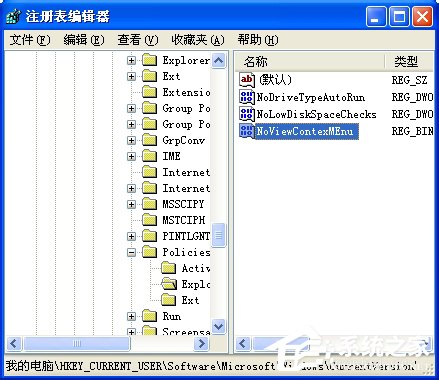439x380 pixels.
Task: Select the NoViewContexMEnu value name
Action: [x=307, y=131]
